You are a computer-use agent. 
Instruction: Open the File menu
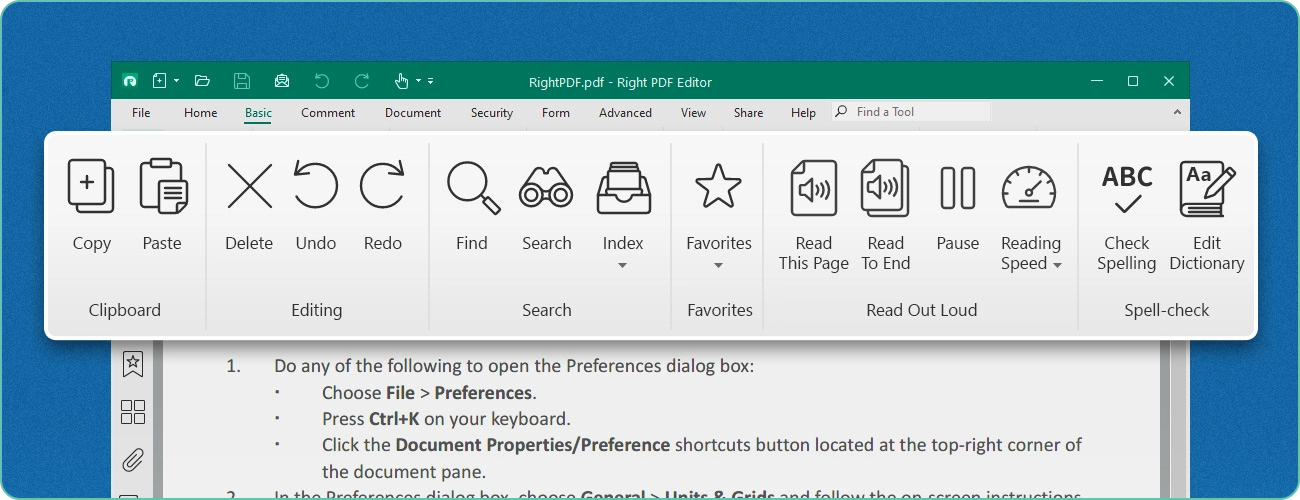(141, 113)
